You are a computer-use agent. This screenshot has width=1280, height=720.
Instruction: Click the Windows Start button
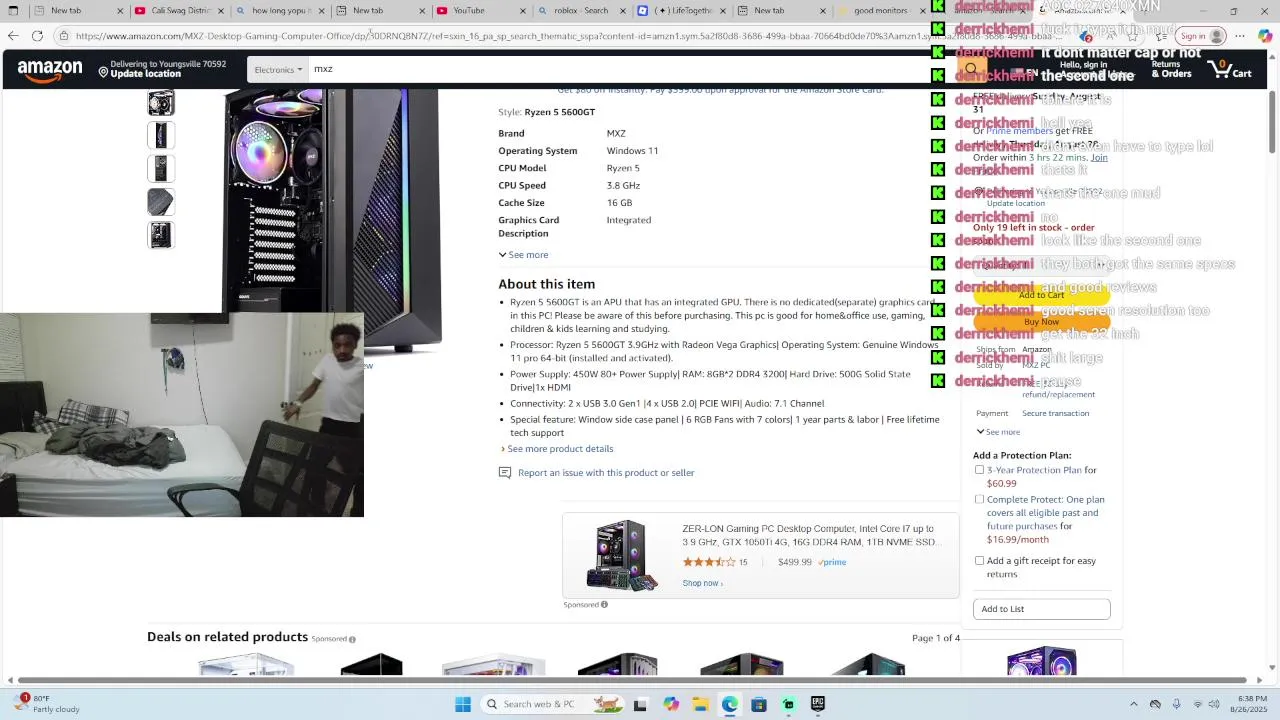[x=463, y=704]
